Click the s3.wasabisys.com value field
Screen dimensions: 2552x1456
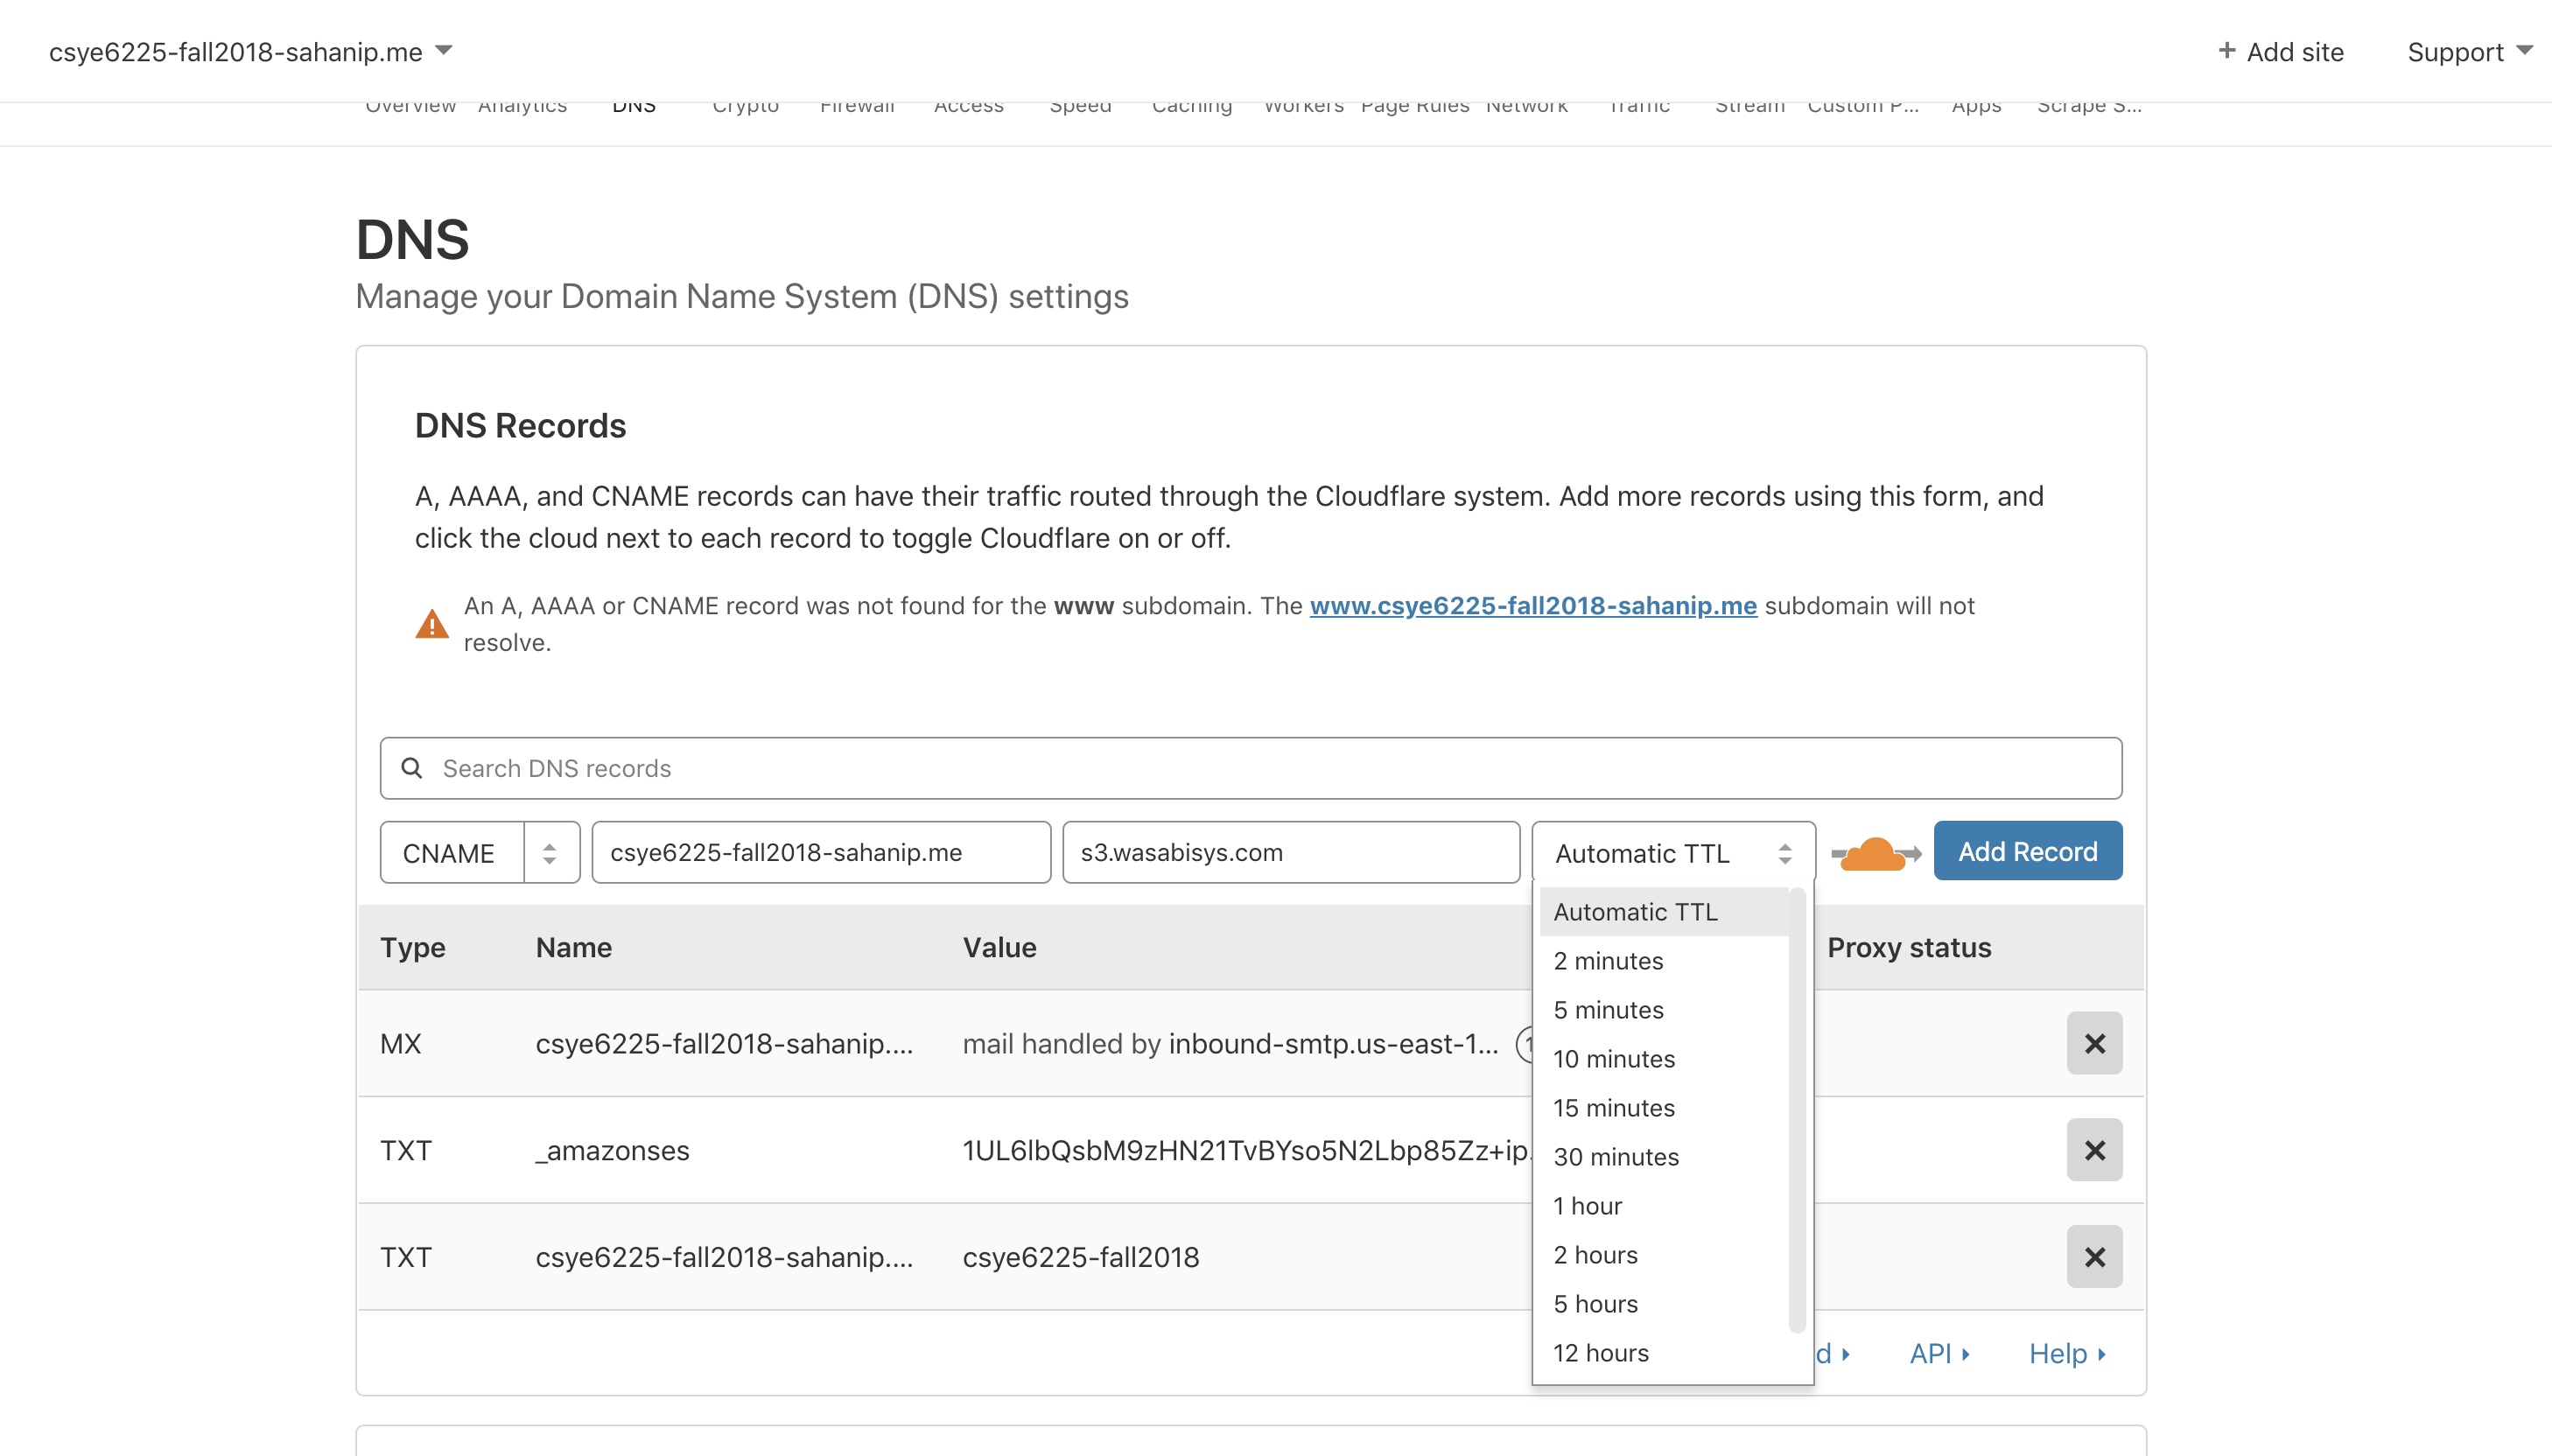pyautogui.click(x=1291, y=853)
